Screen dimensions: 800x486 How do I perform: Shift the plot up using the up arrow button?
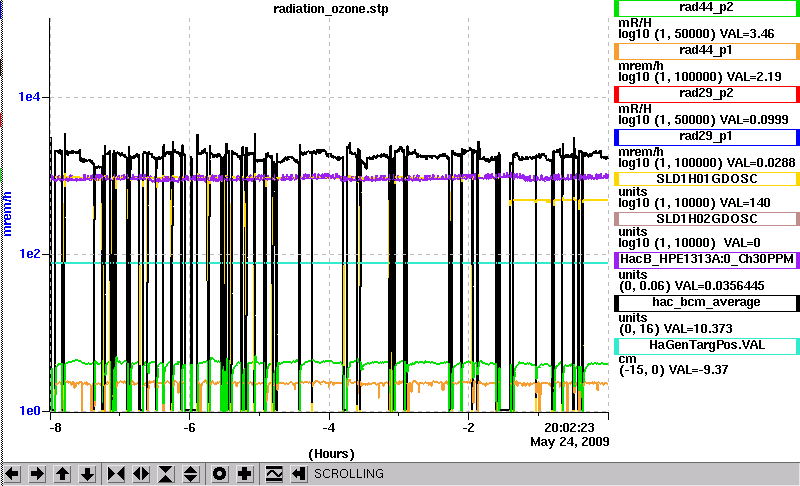click(62, 474)
